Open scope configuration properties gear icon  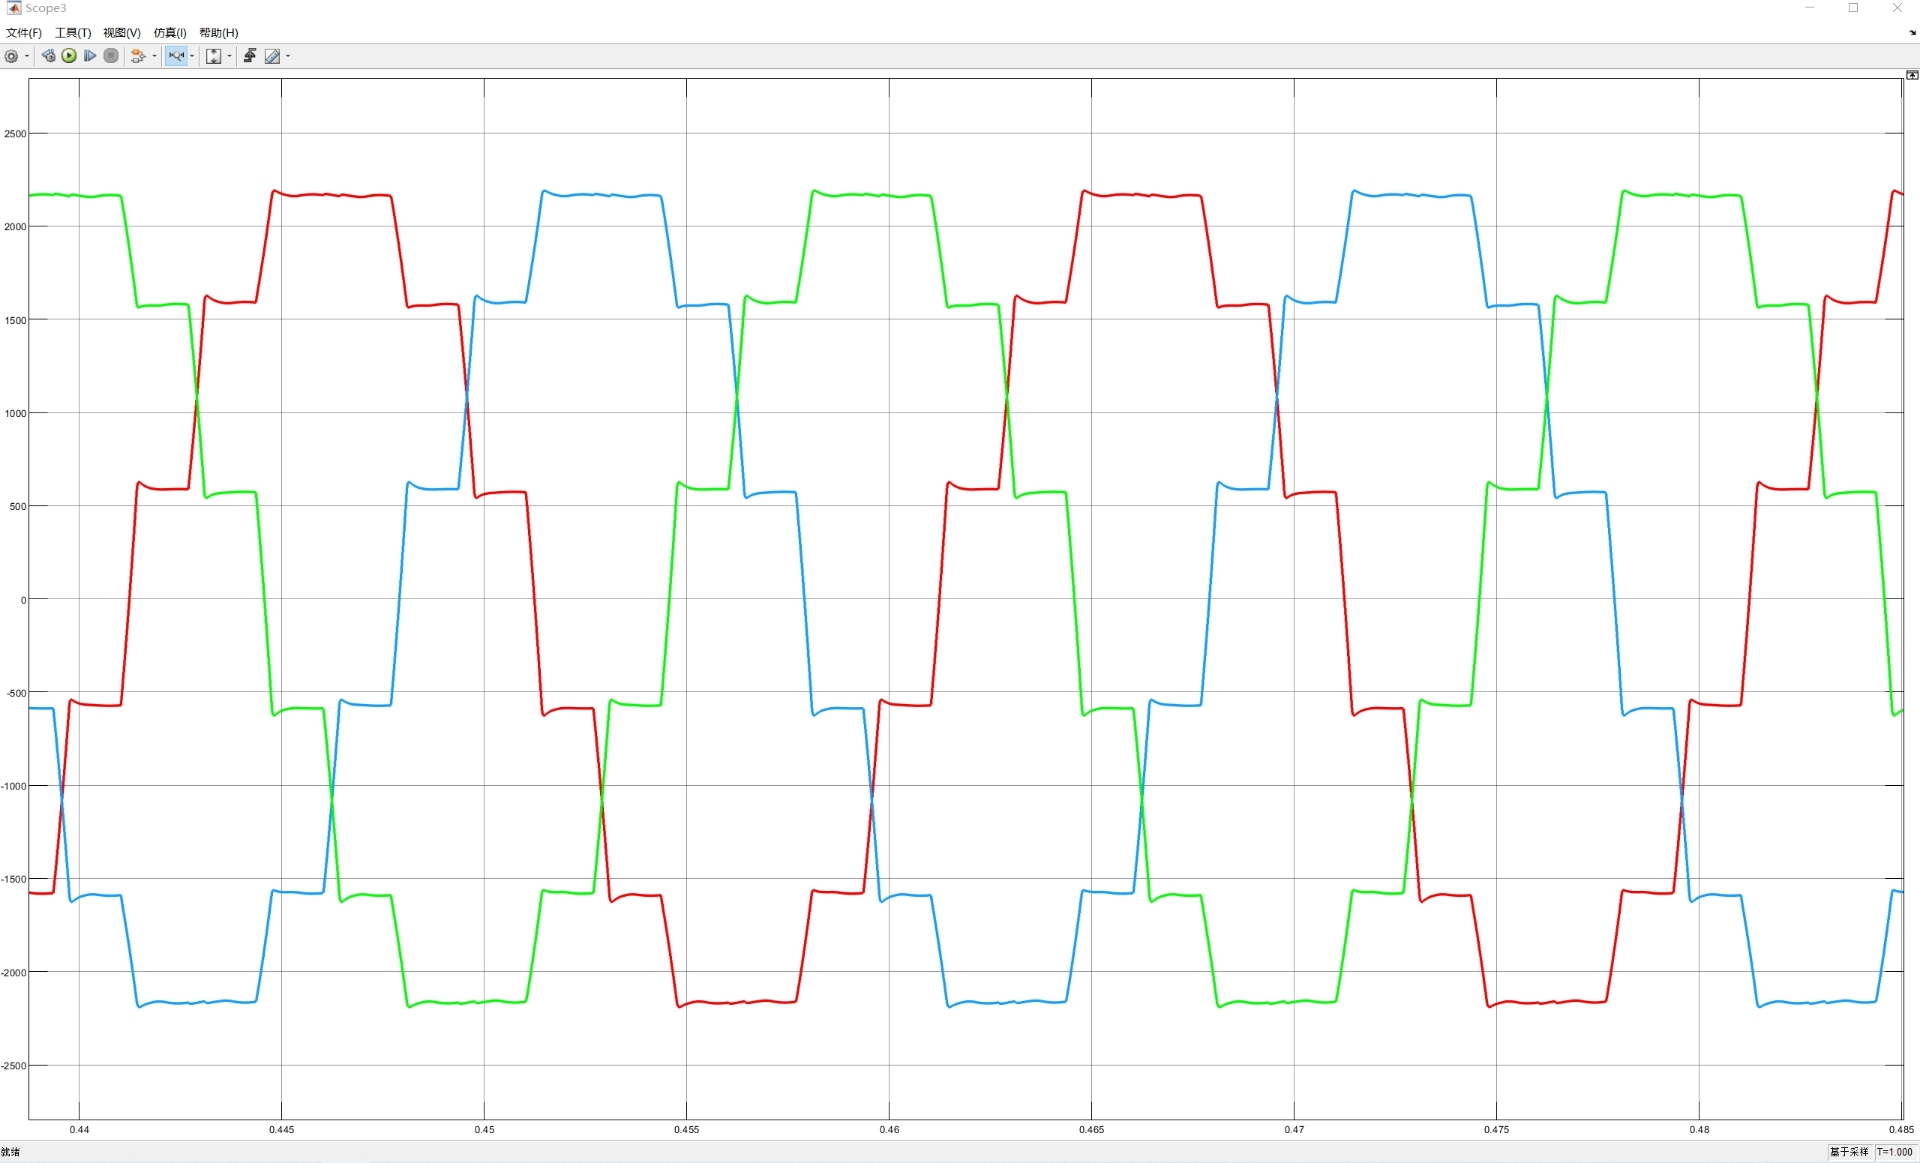click(12, 56)
